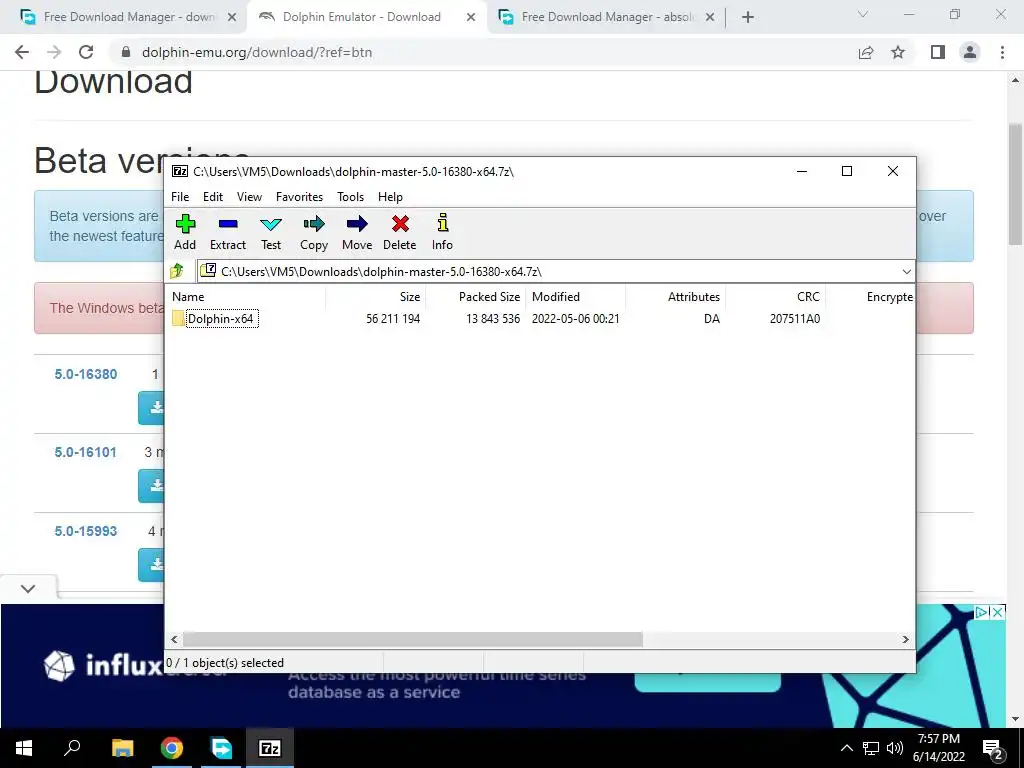Extract files using the Extract icon
The height and width of the screenshot is (768, 1024).
[x=228, y=232]
